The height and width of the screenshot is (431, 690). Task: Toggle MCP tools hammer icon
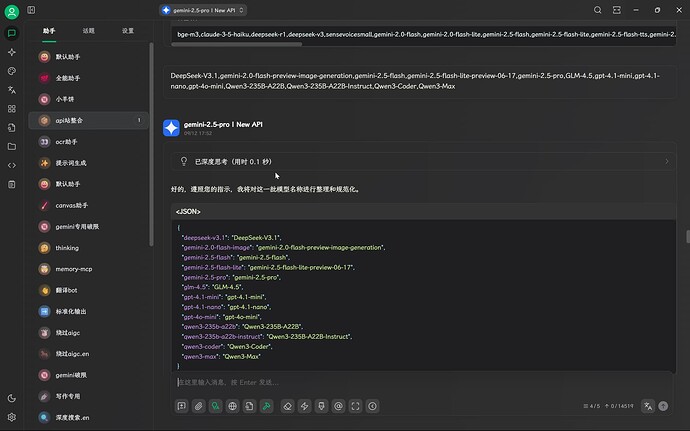coord(267,406)
